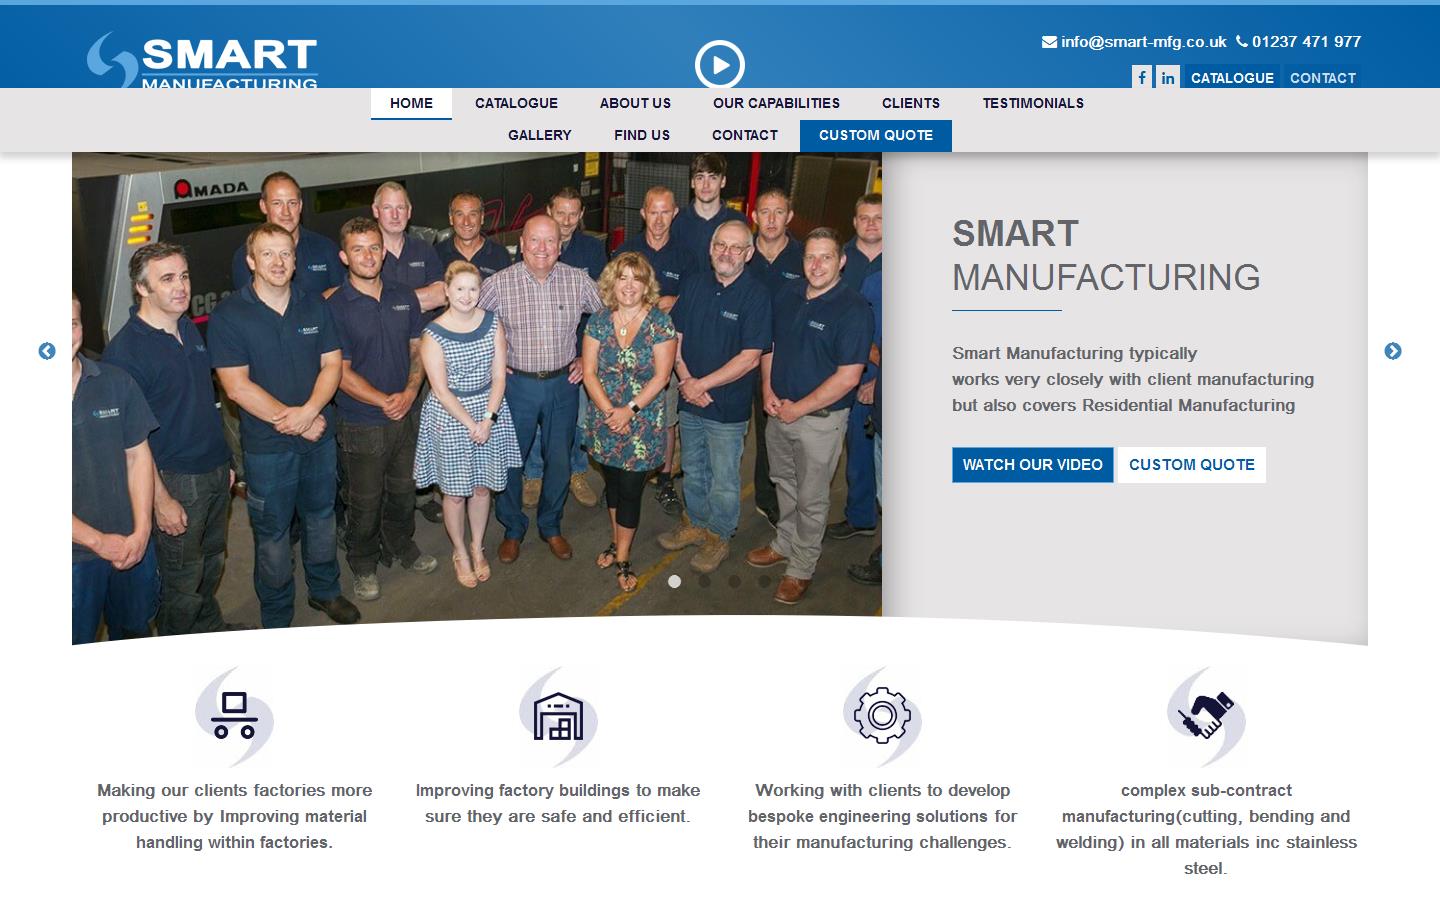Screen dimensions: 1440x900
Task: Click the play video icon in header
Action: coord(720,65)
